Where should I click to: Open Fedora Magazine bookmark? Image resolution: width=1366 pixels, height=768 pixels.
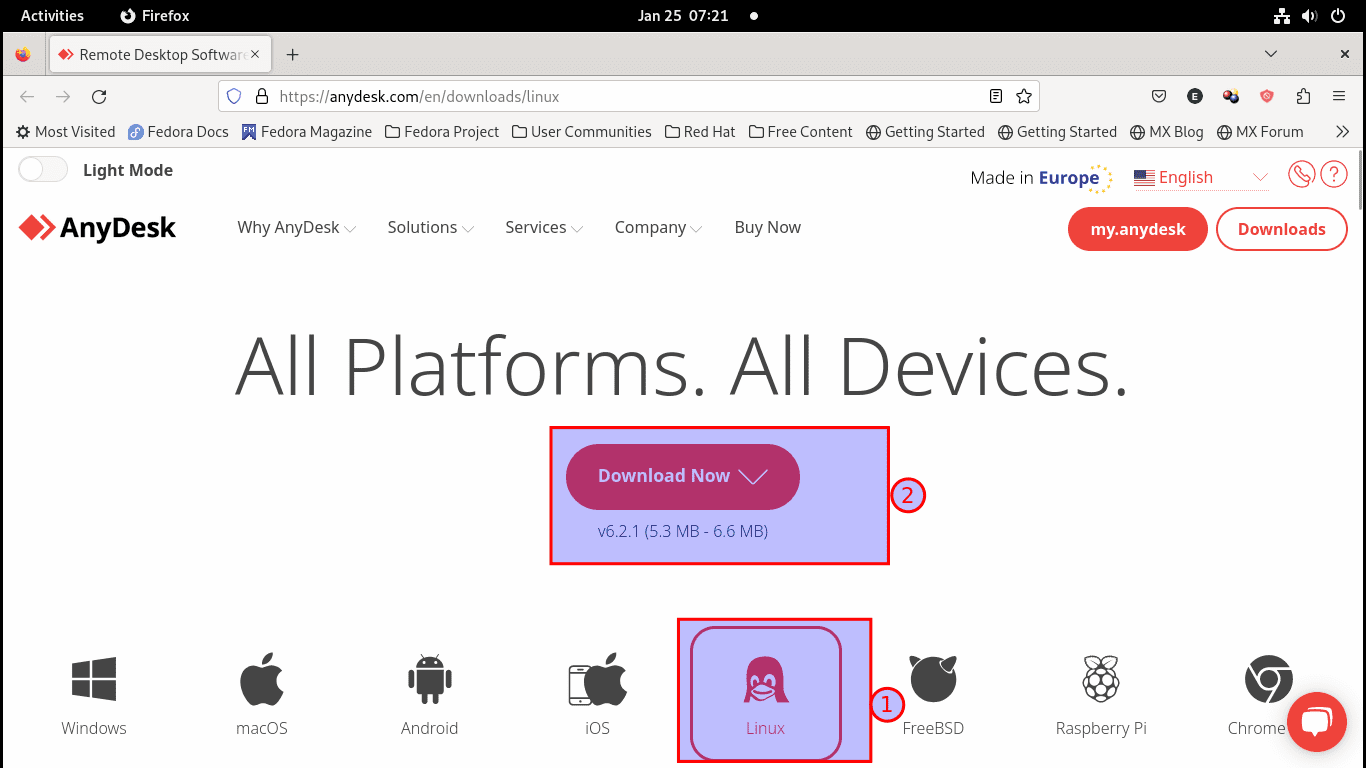pos(306,132)
